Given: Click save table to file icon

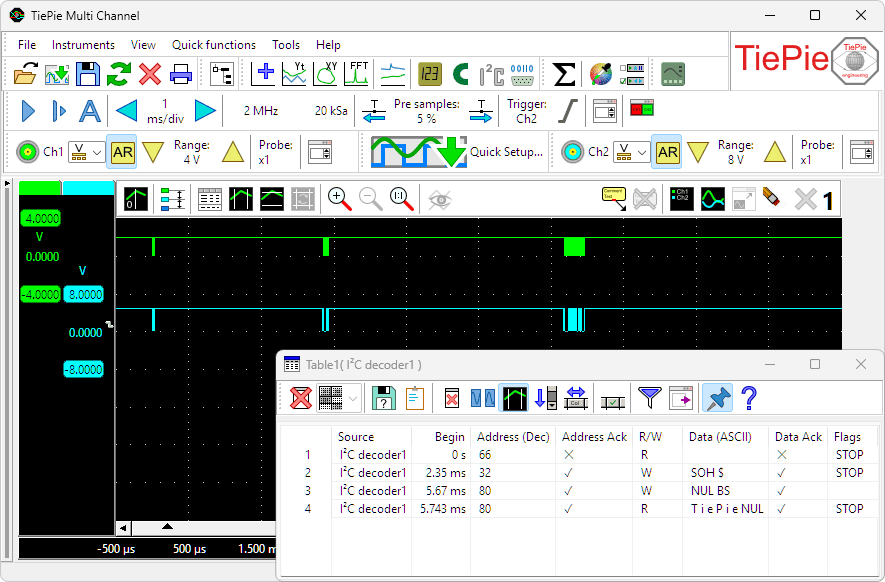Looking at the screenshot, I should 384,398.
